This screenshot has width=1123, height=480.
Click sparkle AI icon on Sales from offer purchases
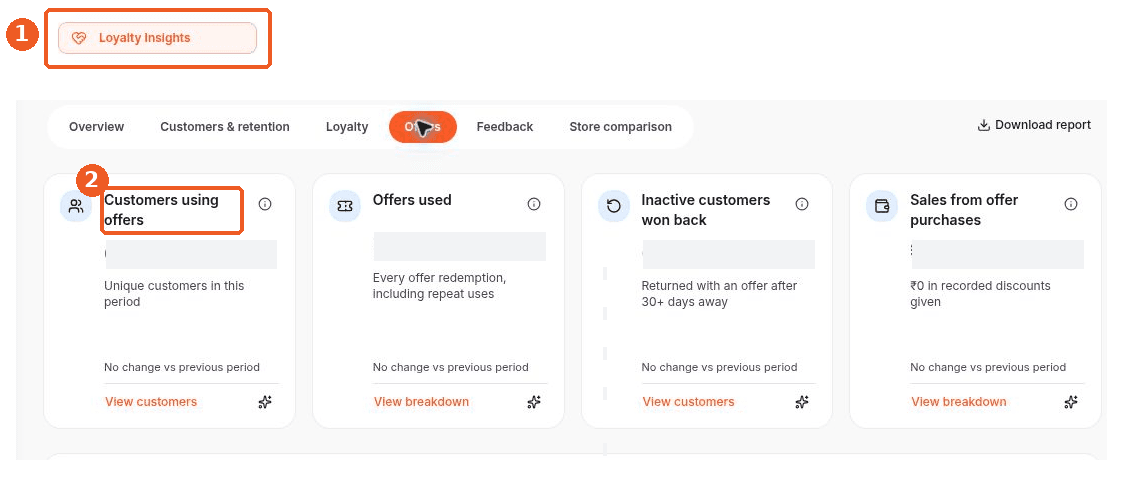1071,402
